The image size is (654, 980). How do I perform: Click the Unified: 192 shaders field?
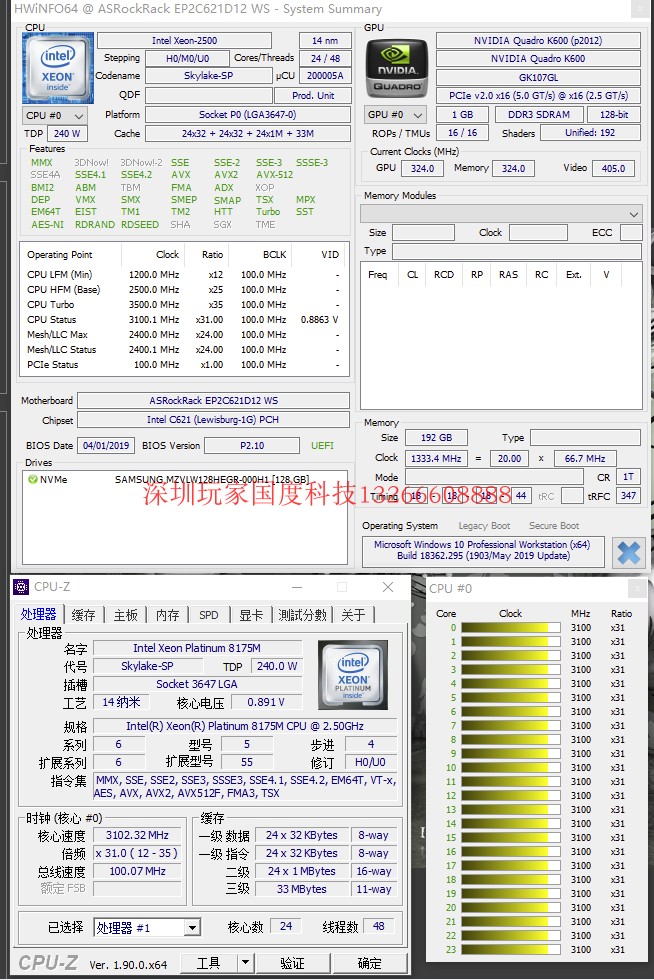(590, 133)
